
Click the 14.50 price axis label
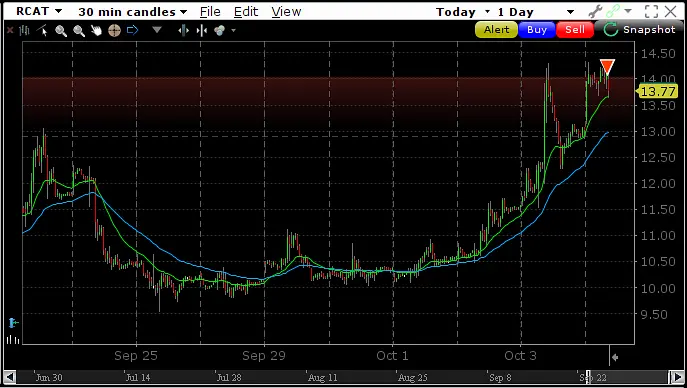pos(659,54)
